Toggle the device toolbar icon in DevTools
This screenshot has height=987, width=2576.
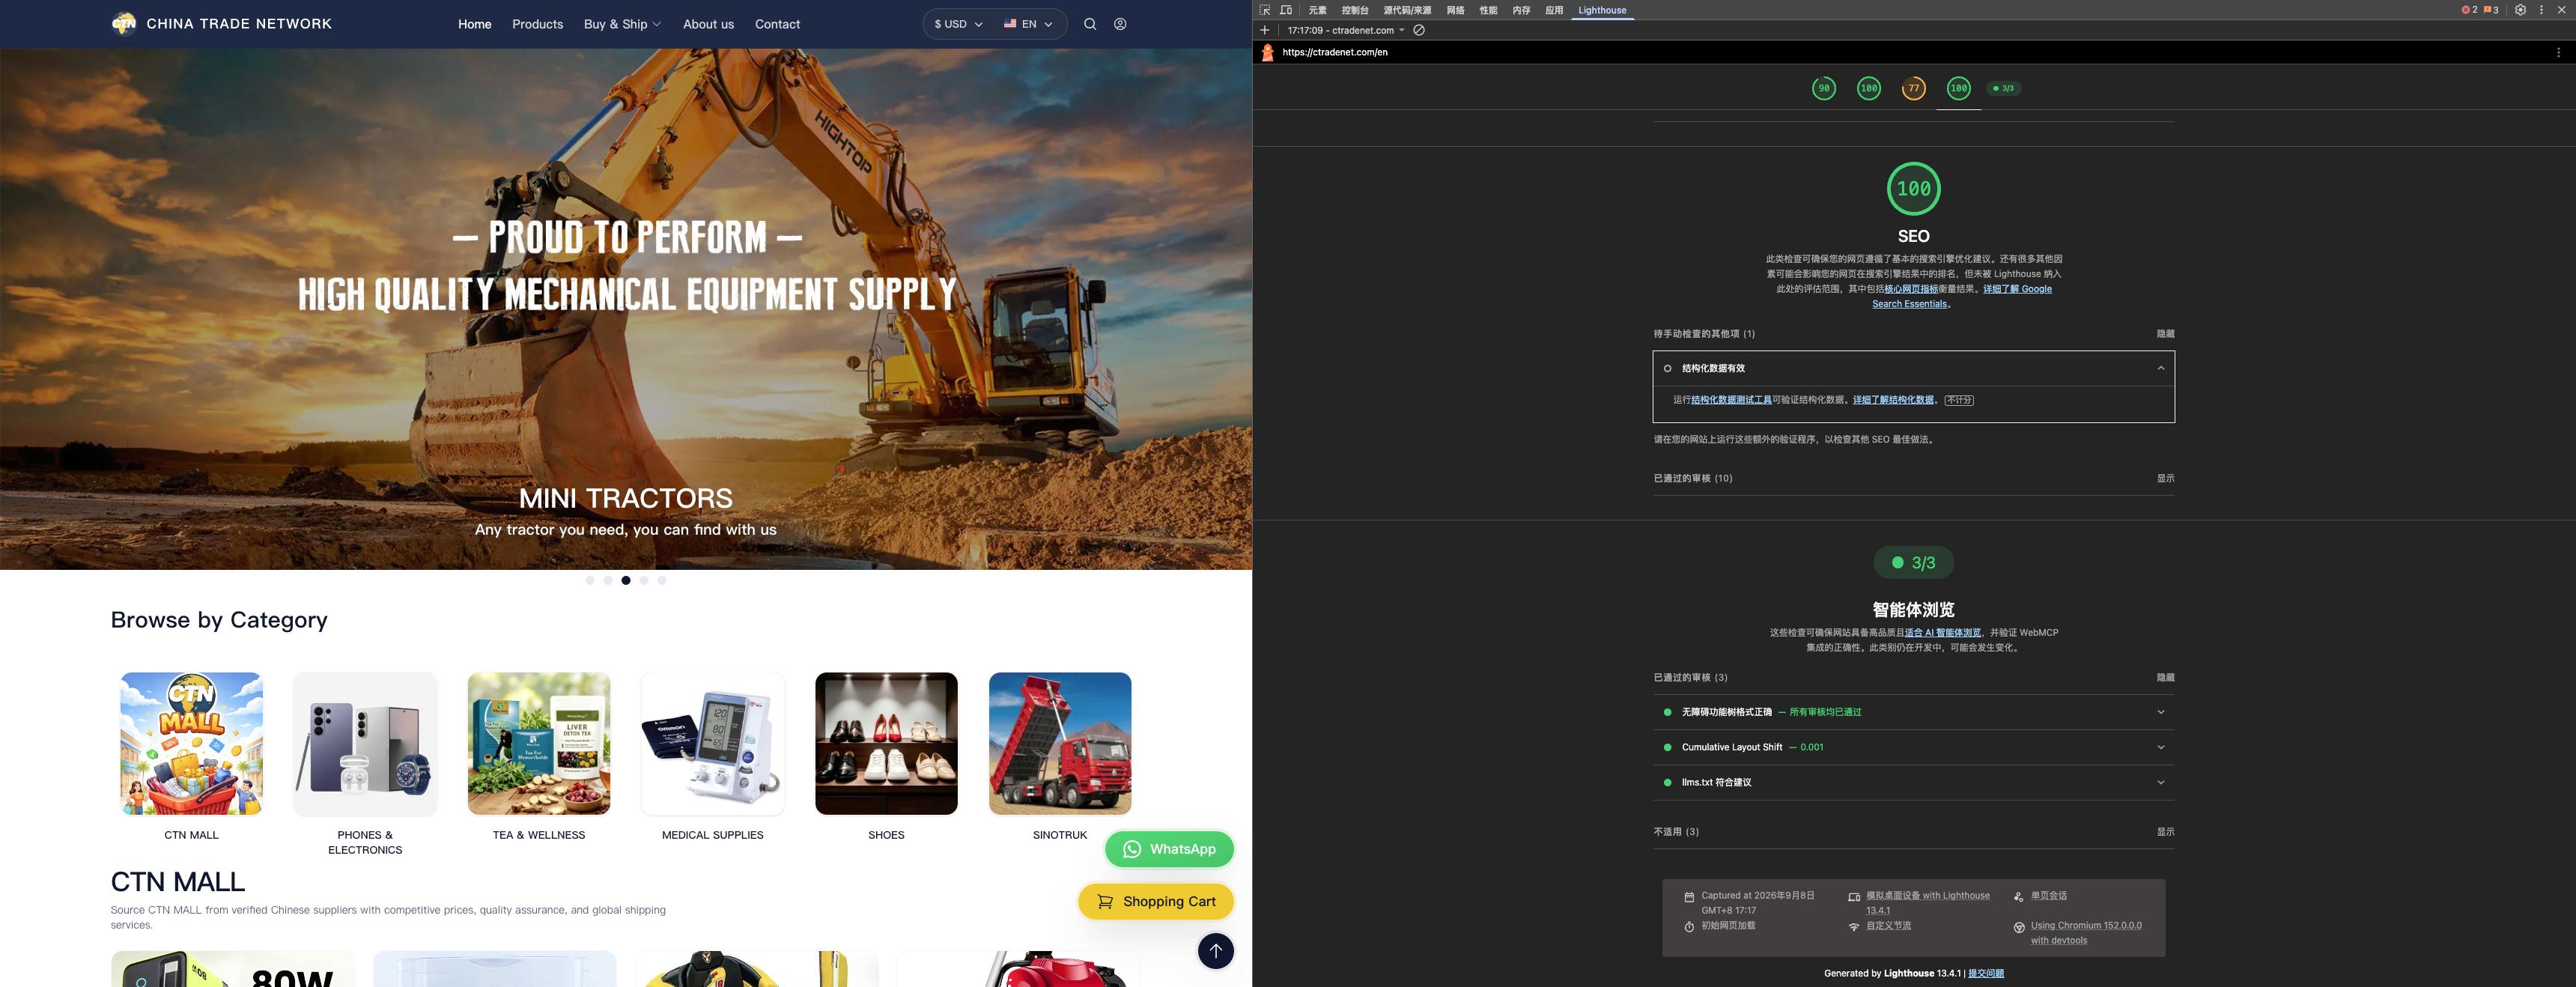point(1286,10)
